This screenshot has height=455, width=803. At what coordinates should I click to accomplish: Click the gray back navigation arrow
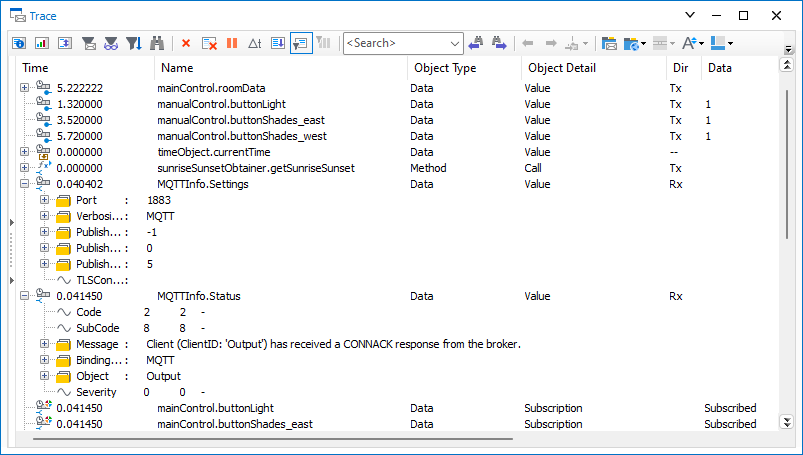pos(528,44)
